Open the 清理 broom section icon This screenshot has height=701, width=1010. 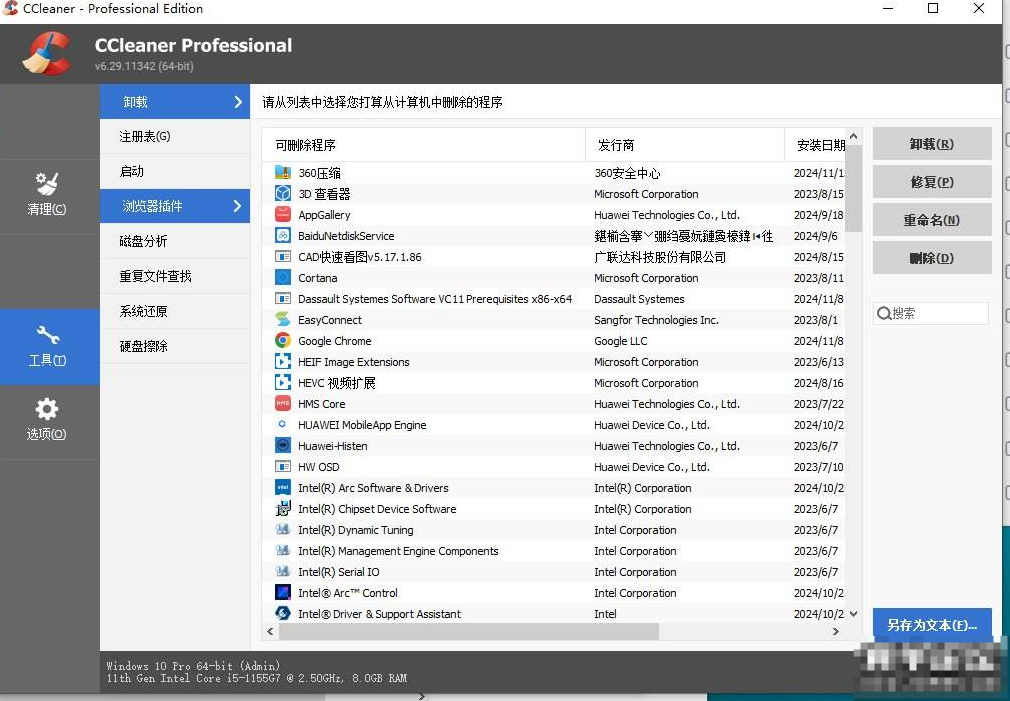[x=47, y=184]
